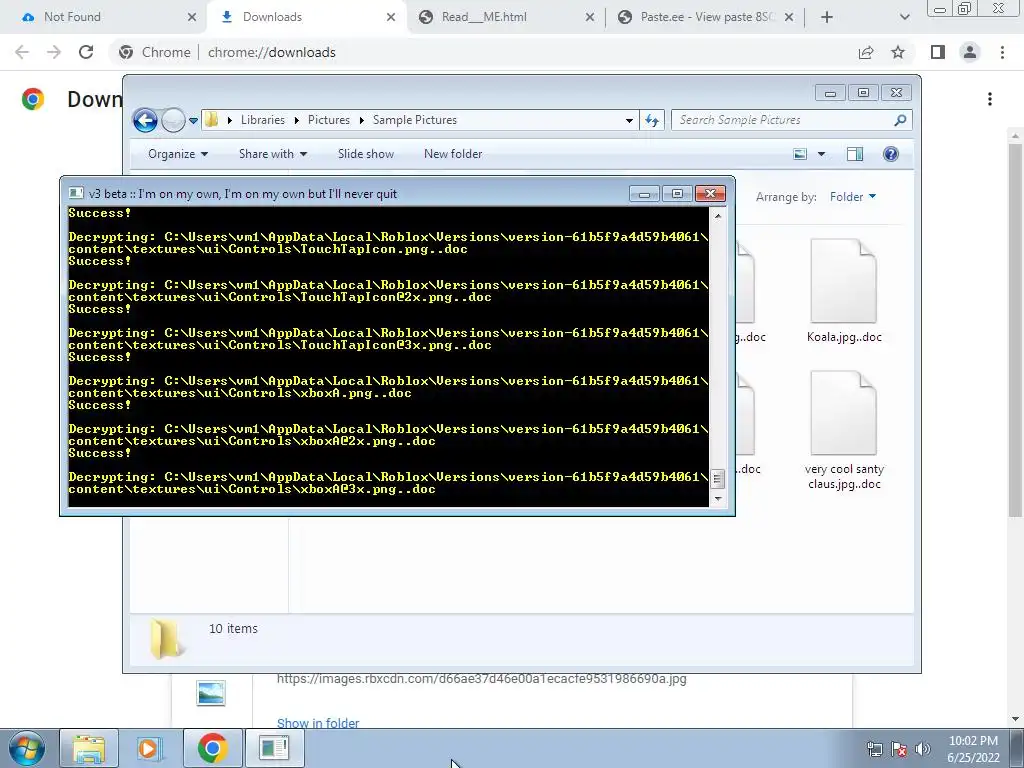Click Action Center flag tray icon
The image size is (1024, 768).
899,749
